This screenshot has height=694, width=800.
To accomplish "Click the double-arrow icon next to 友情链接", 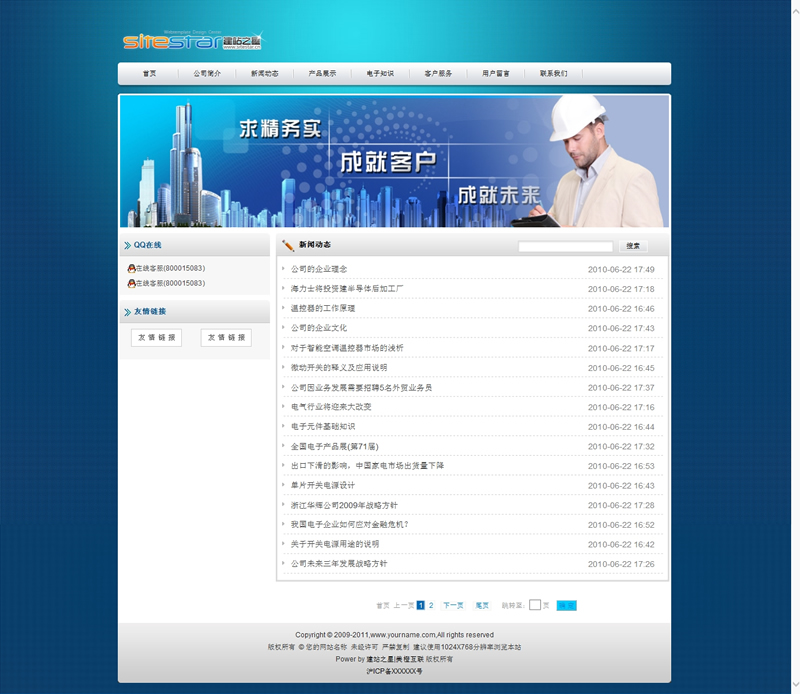I will pos(127,312).
